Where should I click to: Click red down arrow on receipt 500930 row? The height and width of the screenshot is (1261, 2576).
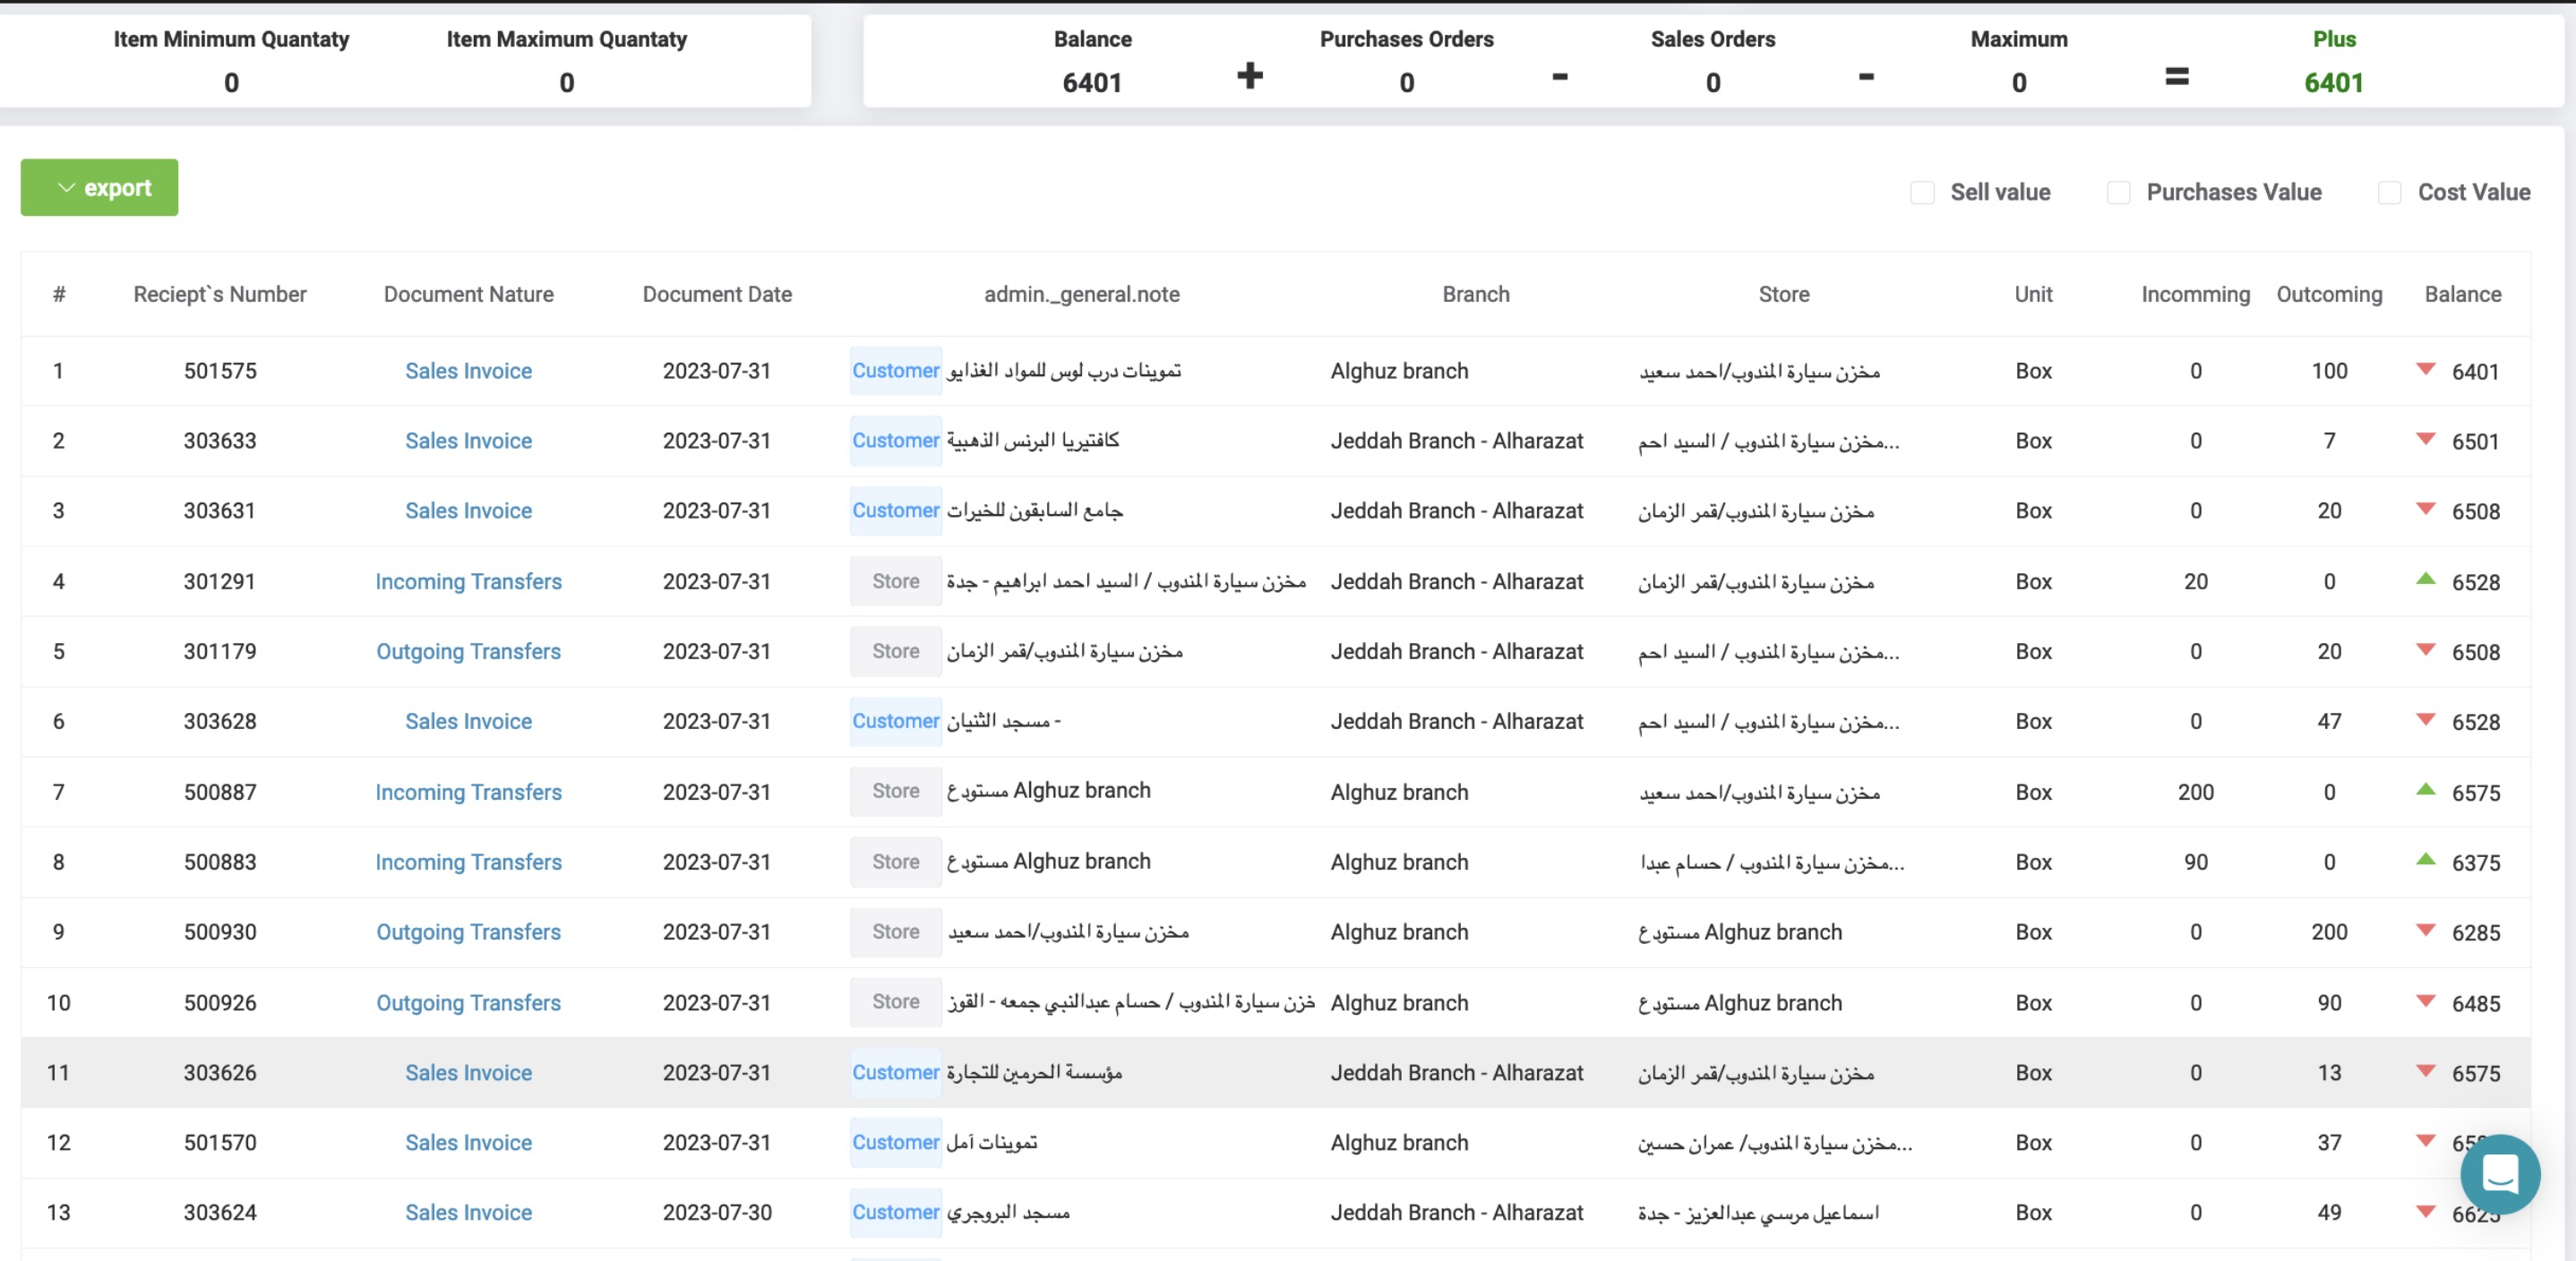(2425, 930)
